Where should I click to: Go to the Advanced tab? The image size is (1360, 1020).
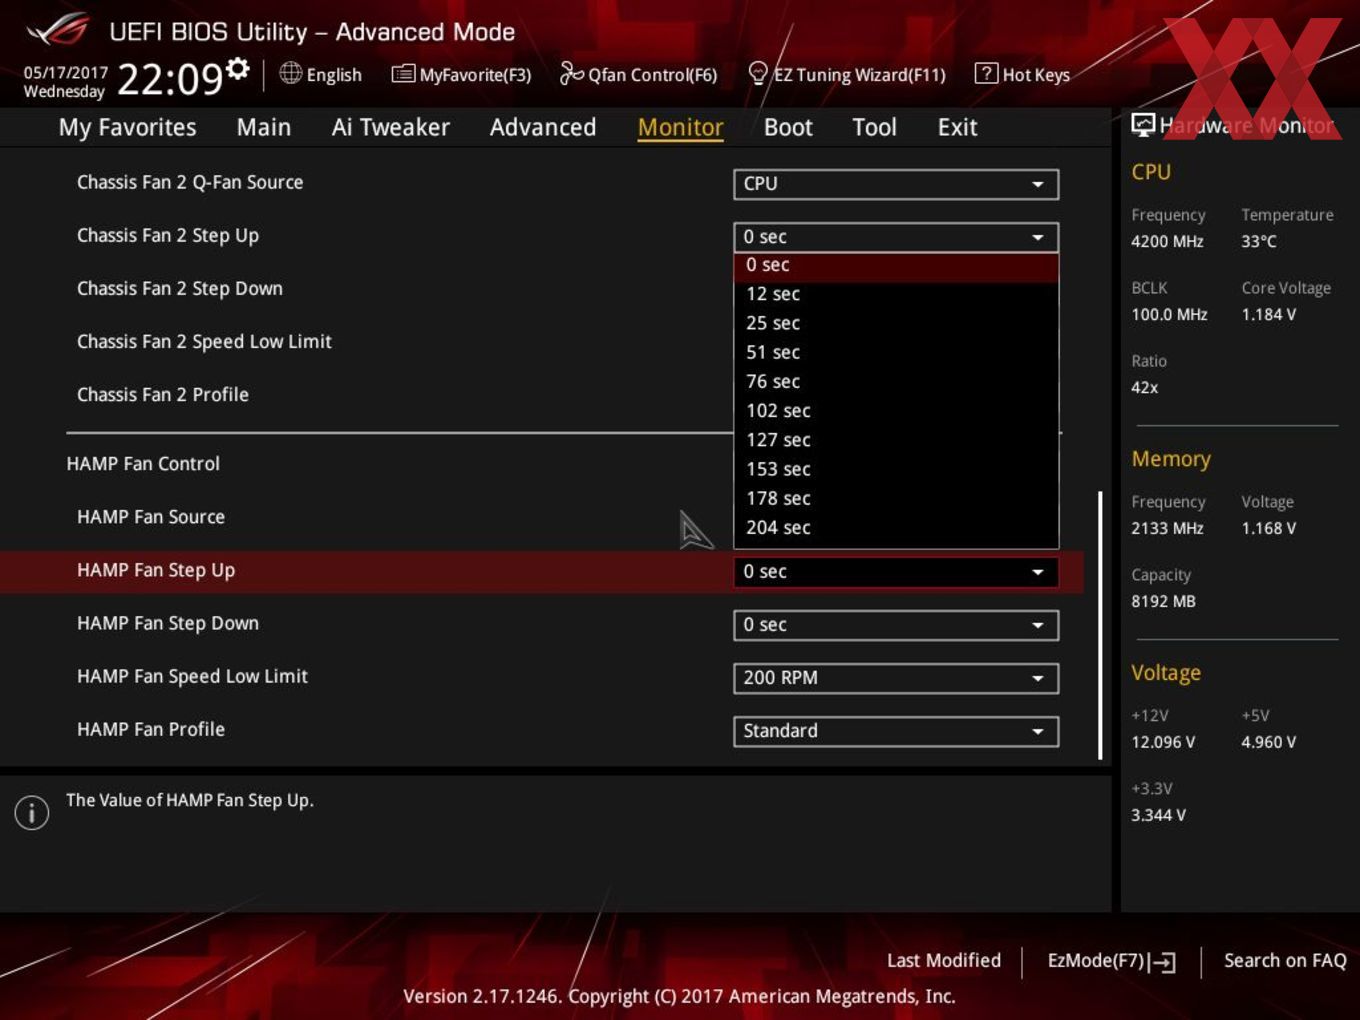tap(543, 127)
